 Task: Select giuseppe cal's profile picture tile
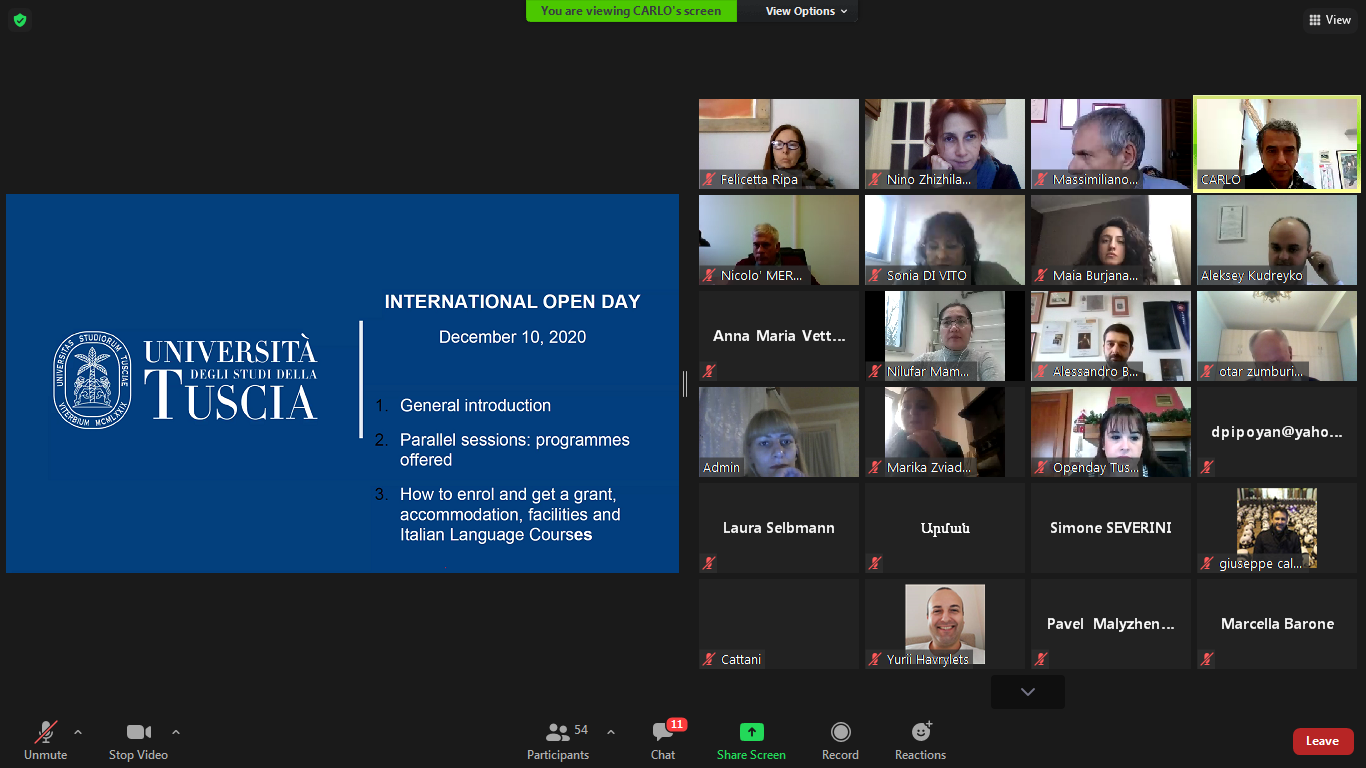(x=1277, y=528)
